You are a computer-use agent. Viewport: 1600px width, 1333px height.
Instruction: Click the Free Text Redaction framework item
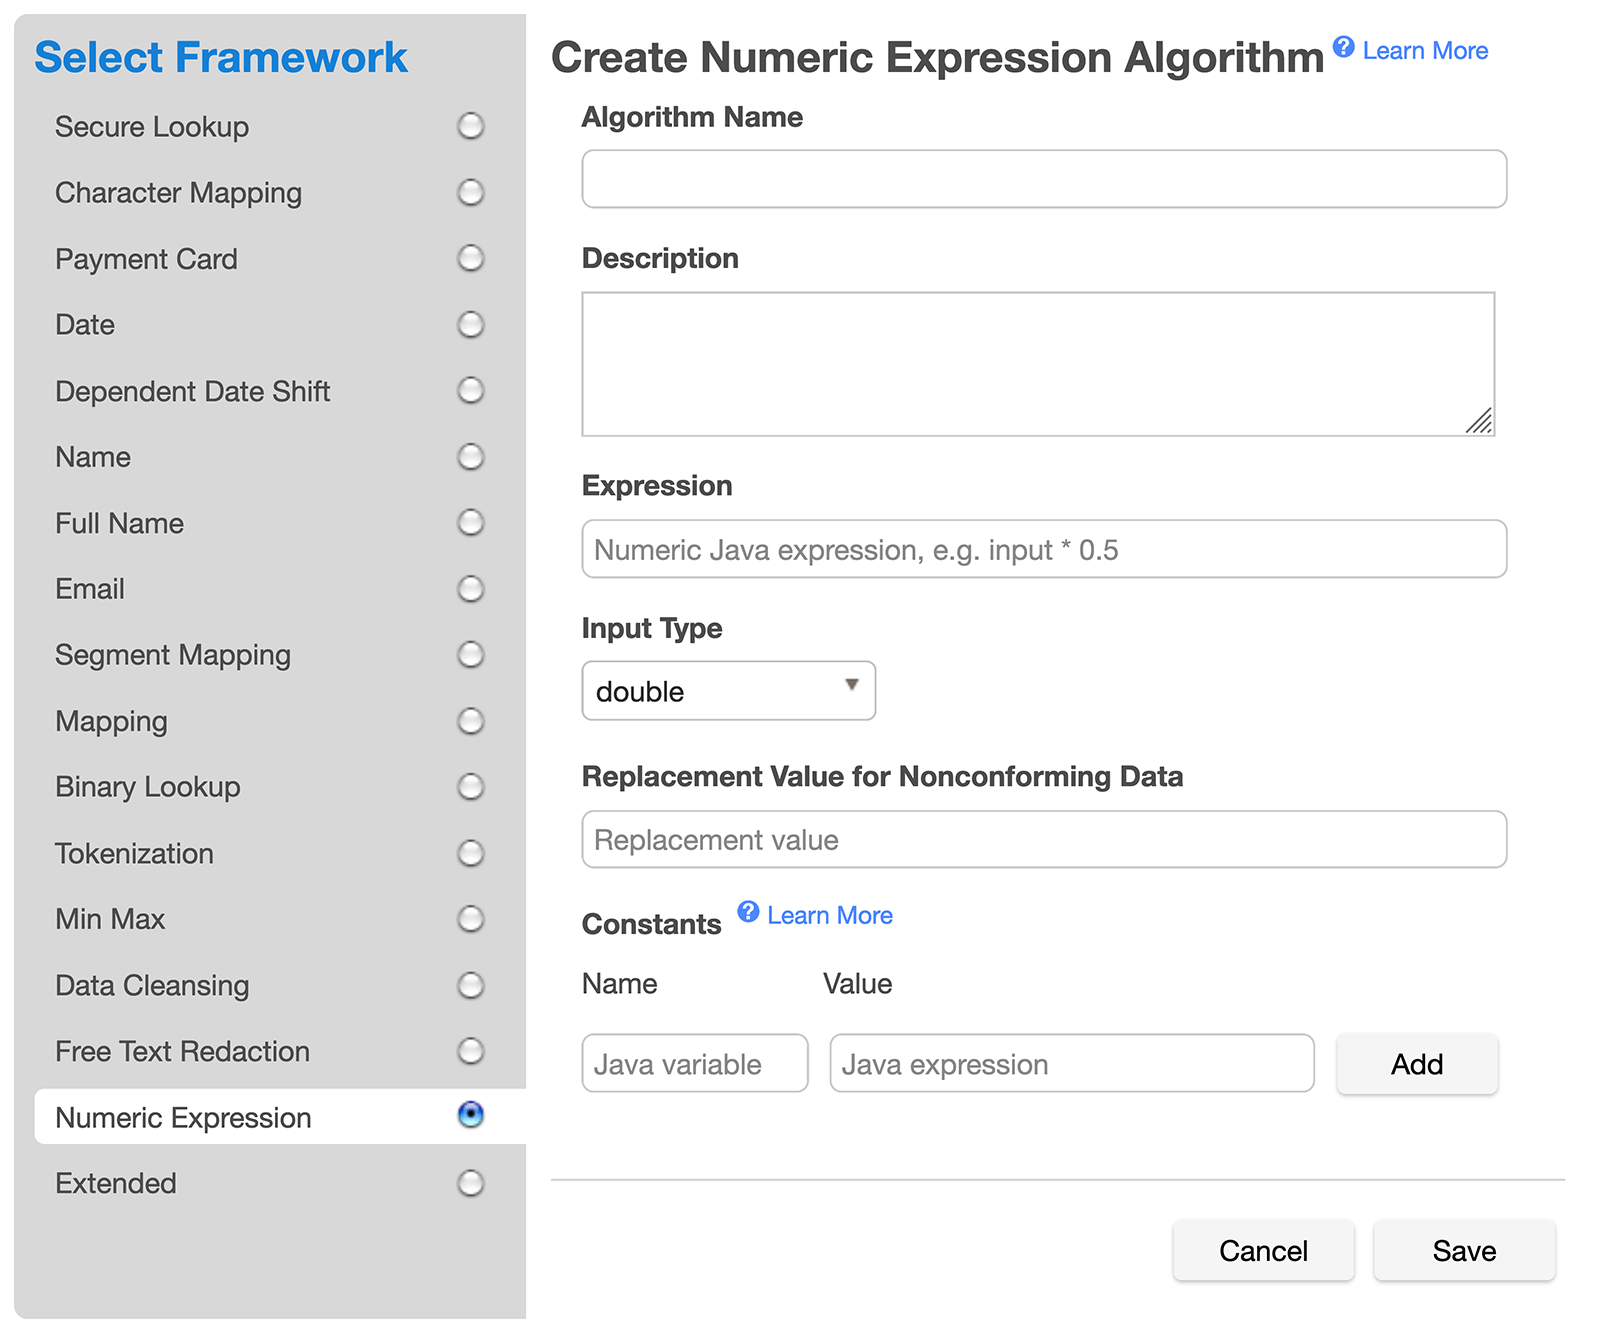pos(182,1051)
